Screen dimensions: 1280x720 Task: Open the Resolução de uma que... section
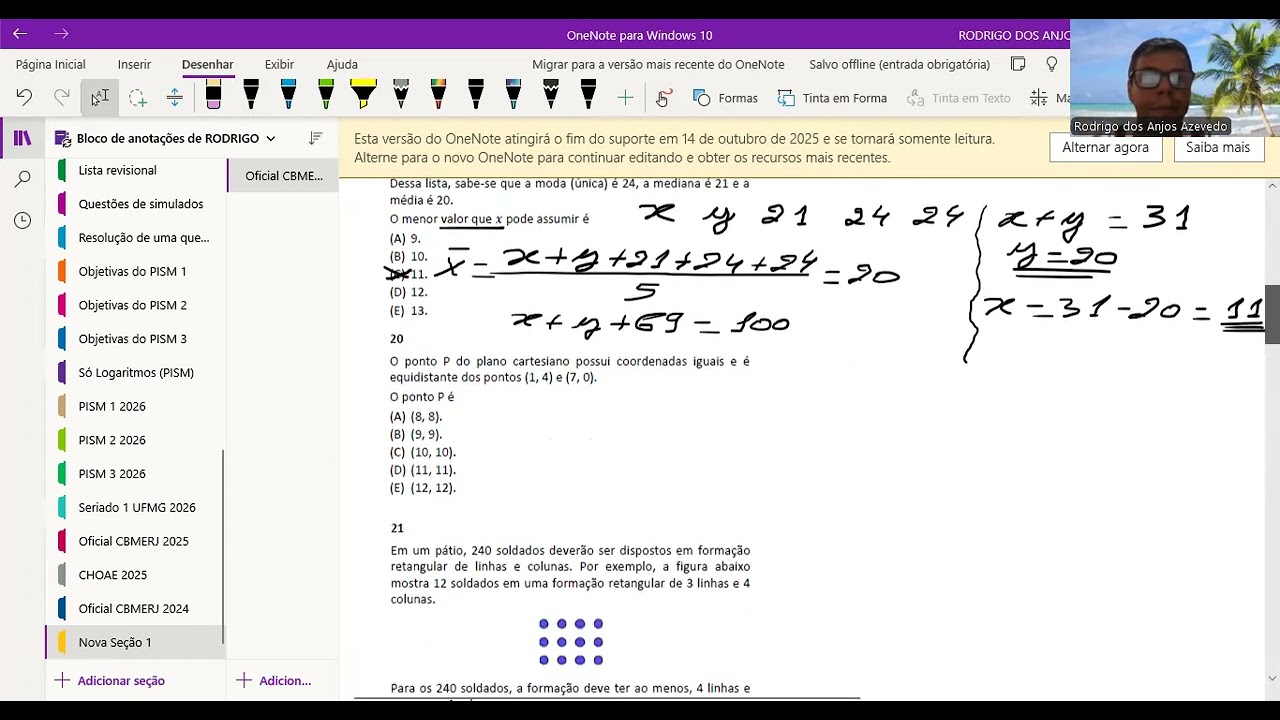click(x=134, y=238)
